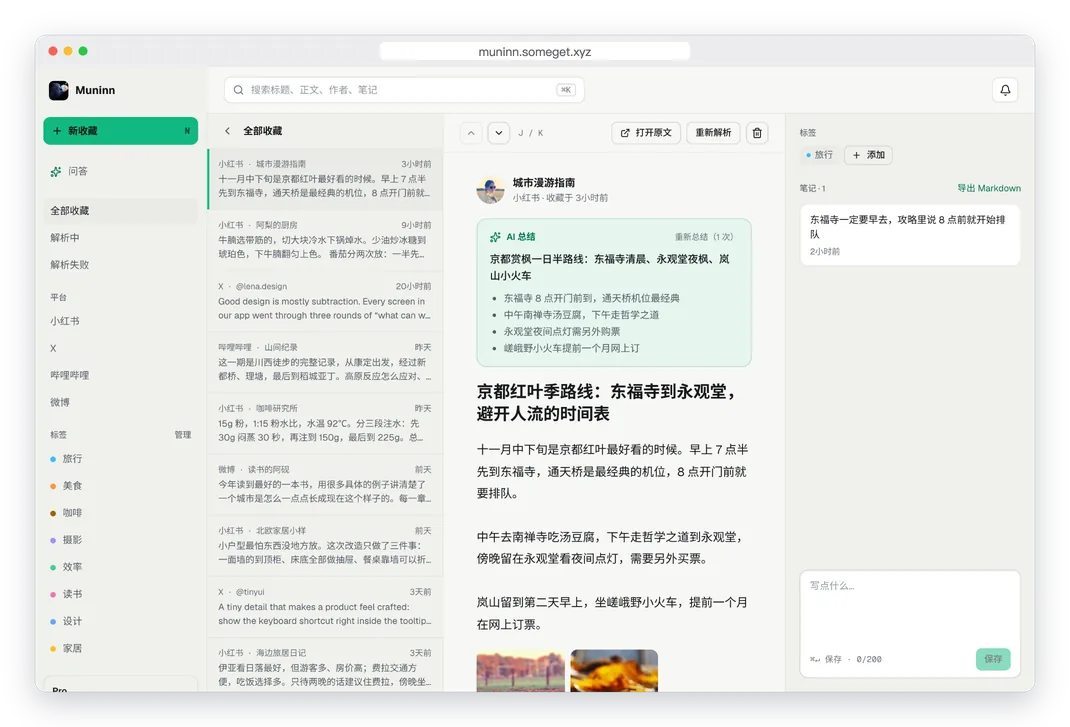The image size is (1070, 727).
Task: Select the 设计 tag in sidebar
Action: click(121, 621)
